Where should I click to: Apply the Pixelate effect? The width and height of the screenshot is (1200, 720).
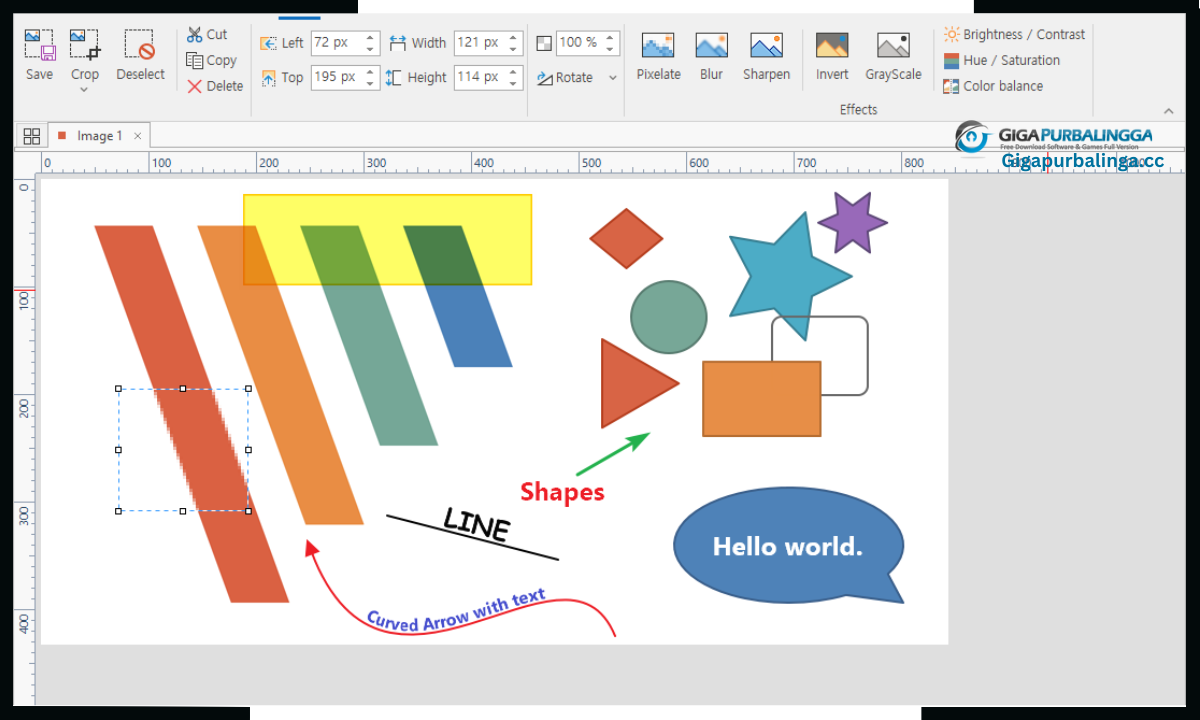[x=658, y=57]
